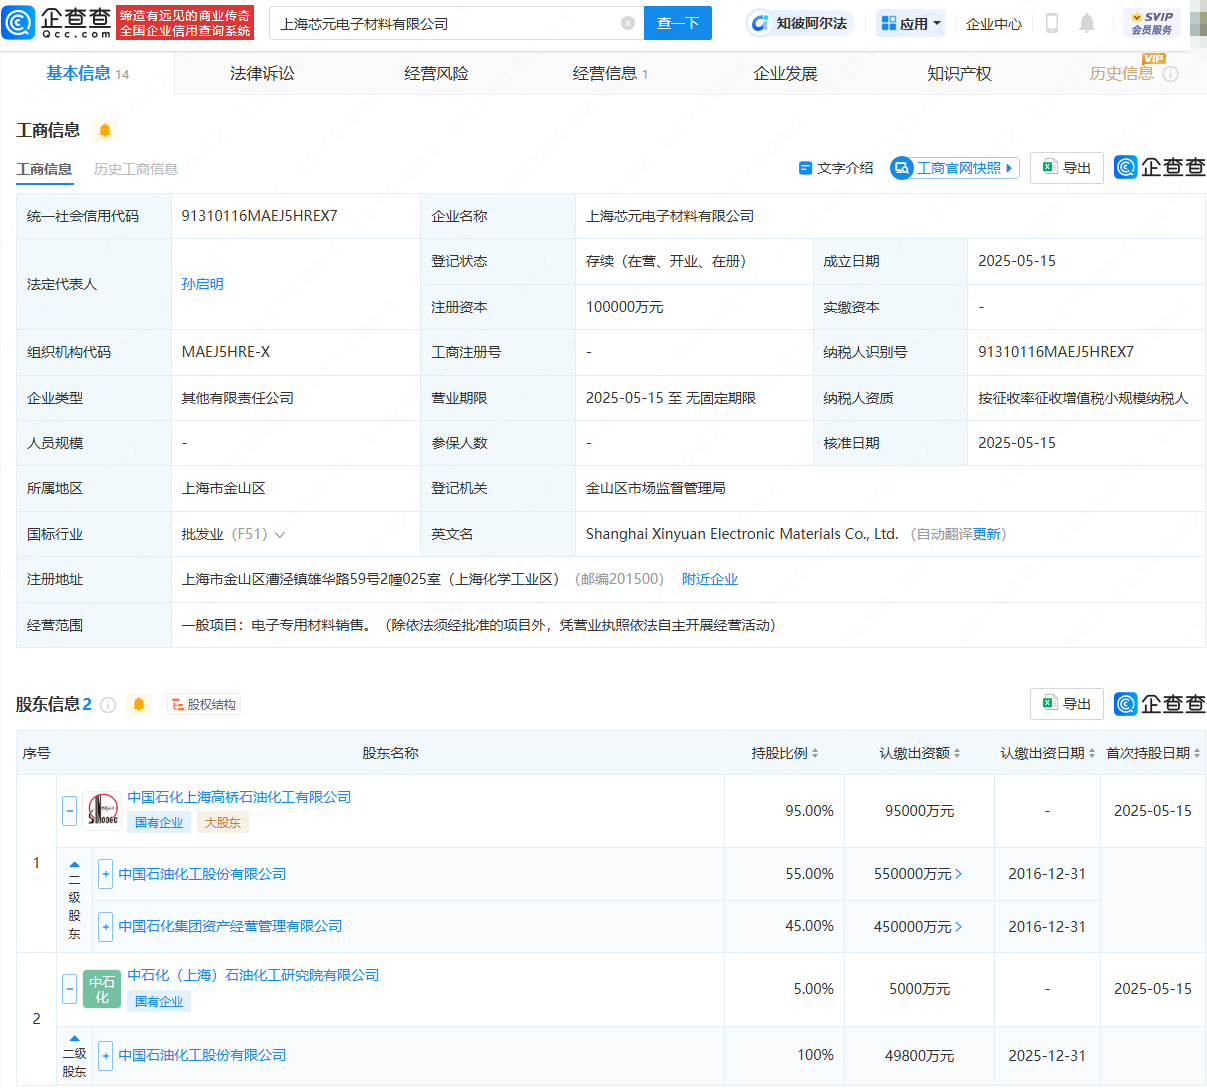Switch to 法律诉讼 tab
Image resolution: width=1207 pixels, height=1088 pixels.
point(262,73)
